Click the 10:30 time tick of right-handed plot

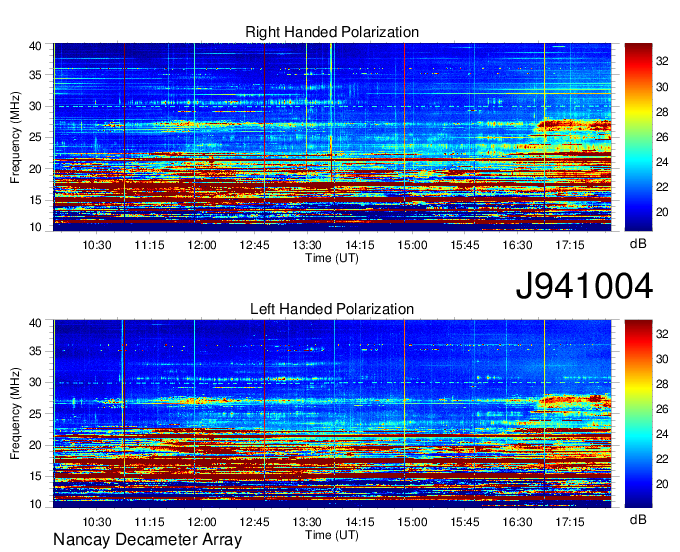pyautogui.click(x=97, y=245)
